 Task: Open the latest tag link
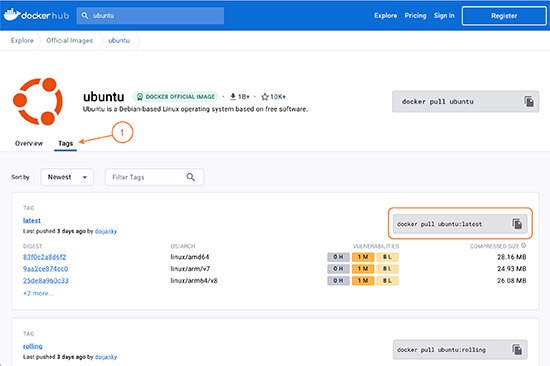[x=32, y=220]
